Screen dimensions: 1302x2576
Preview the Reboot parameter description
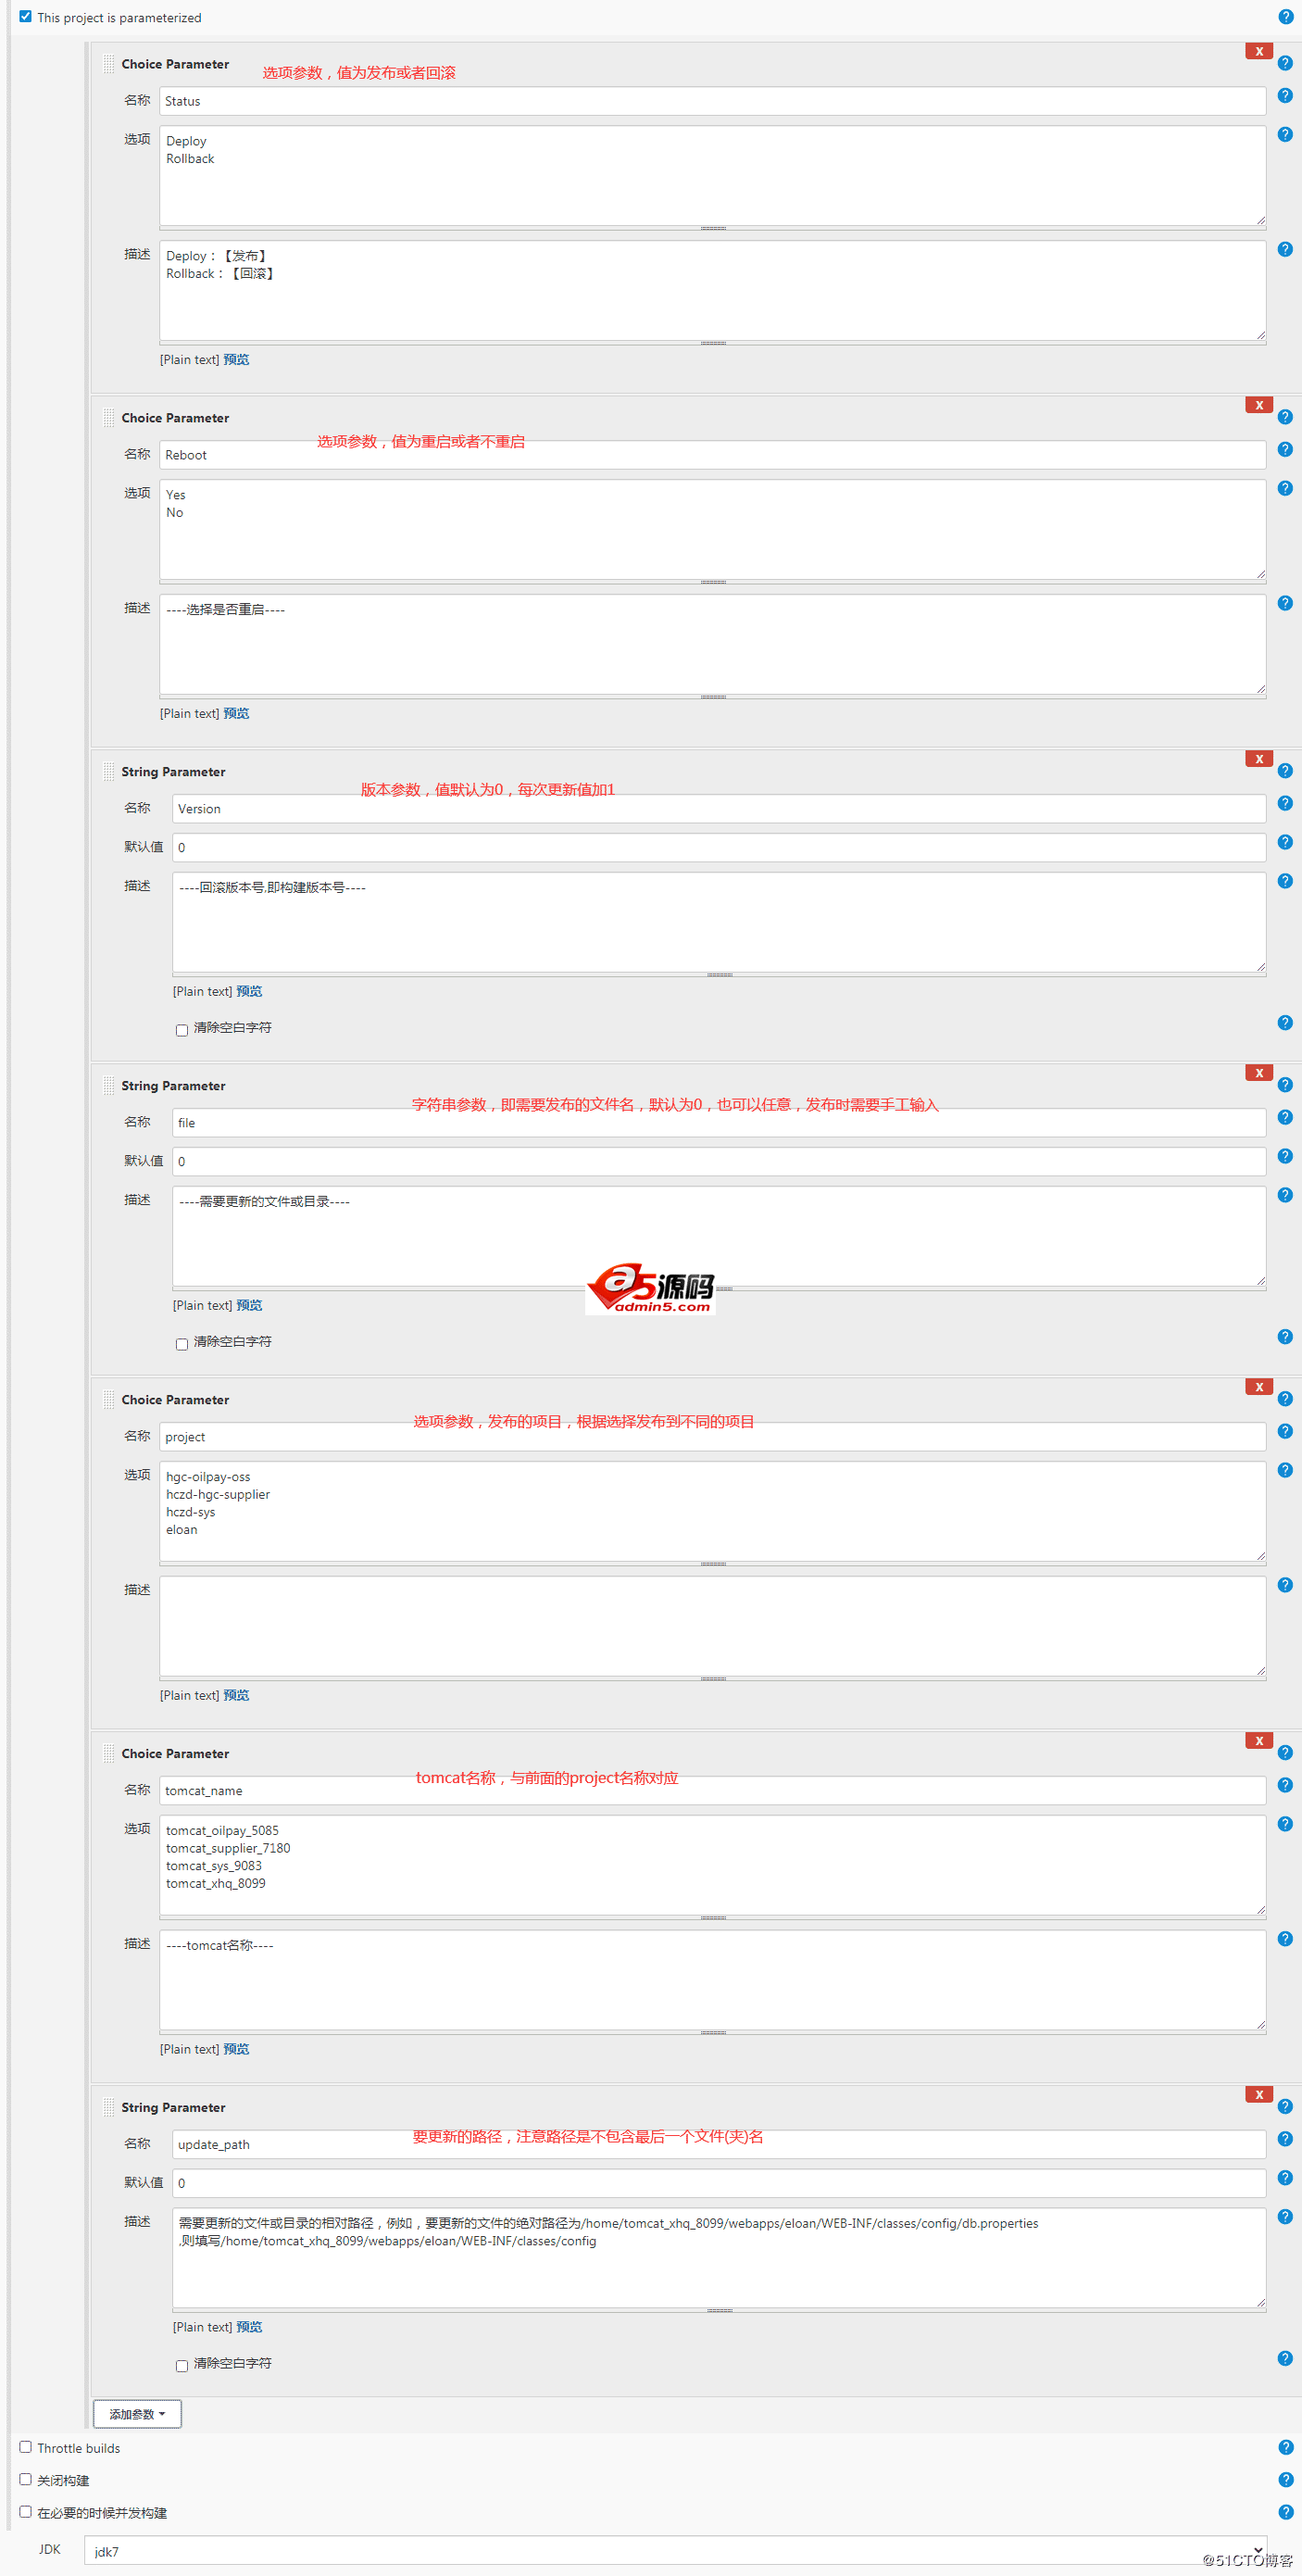236,714
